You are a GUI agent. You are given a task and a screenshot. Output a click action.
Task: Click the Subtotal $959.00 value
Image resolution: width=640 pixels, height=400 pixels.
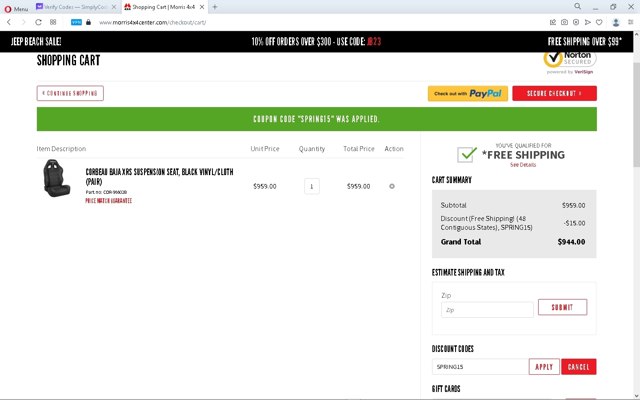pyautogui.click(x=573, y=205)
